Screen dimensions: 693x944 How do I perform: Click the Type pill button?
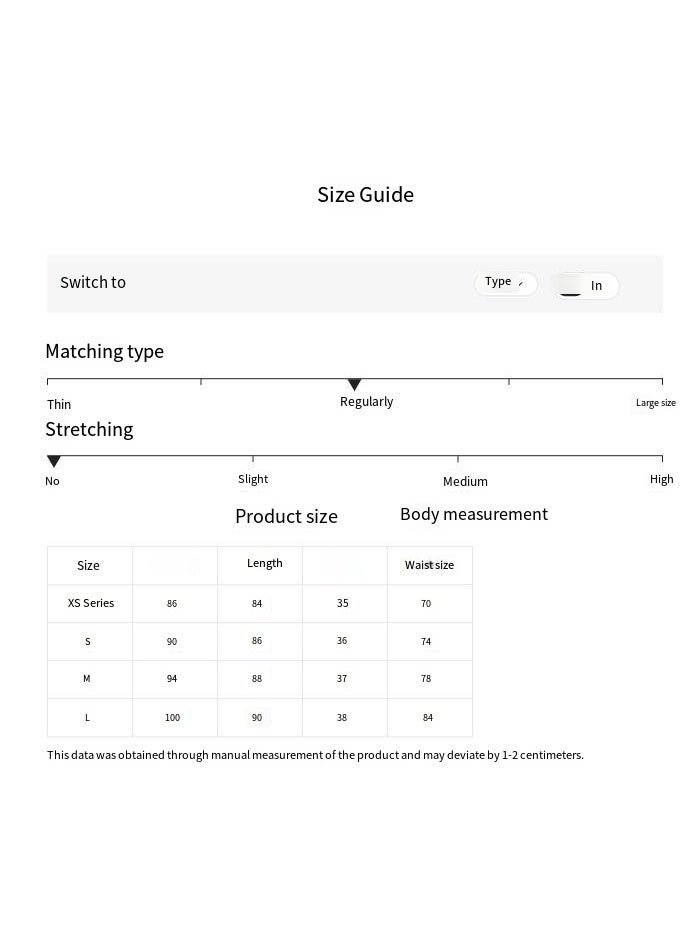[505, 283]
